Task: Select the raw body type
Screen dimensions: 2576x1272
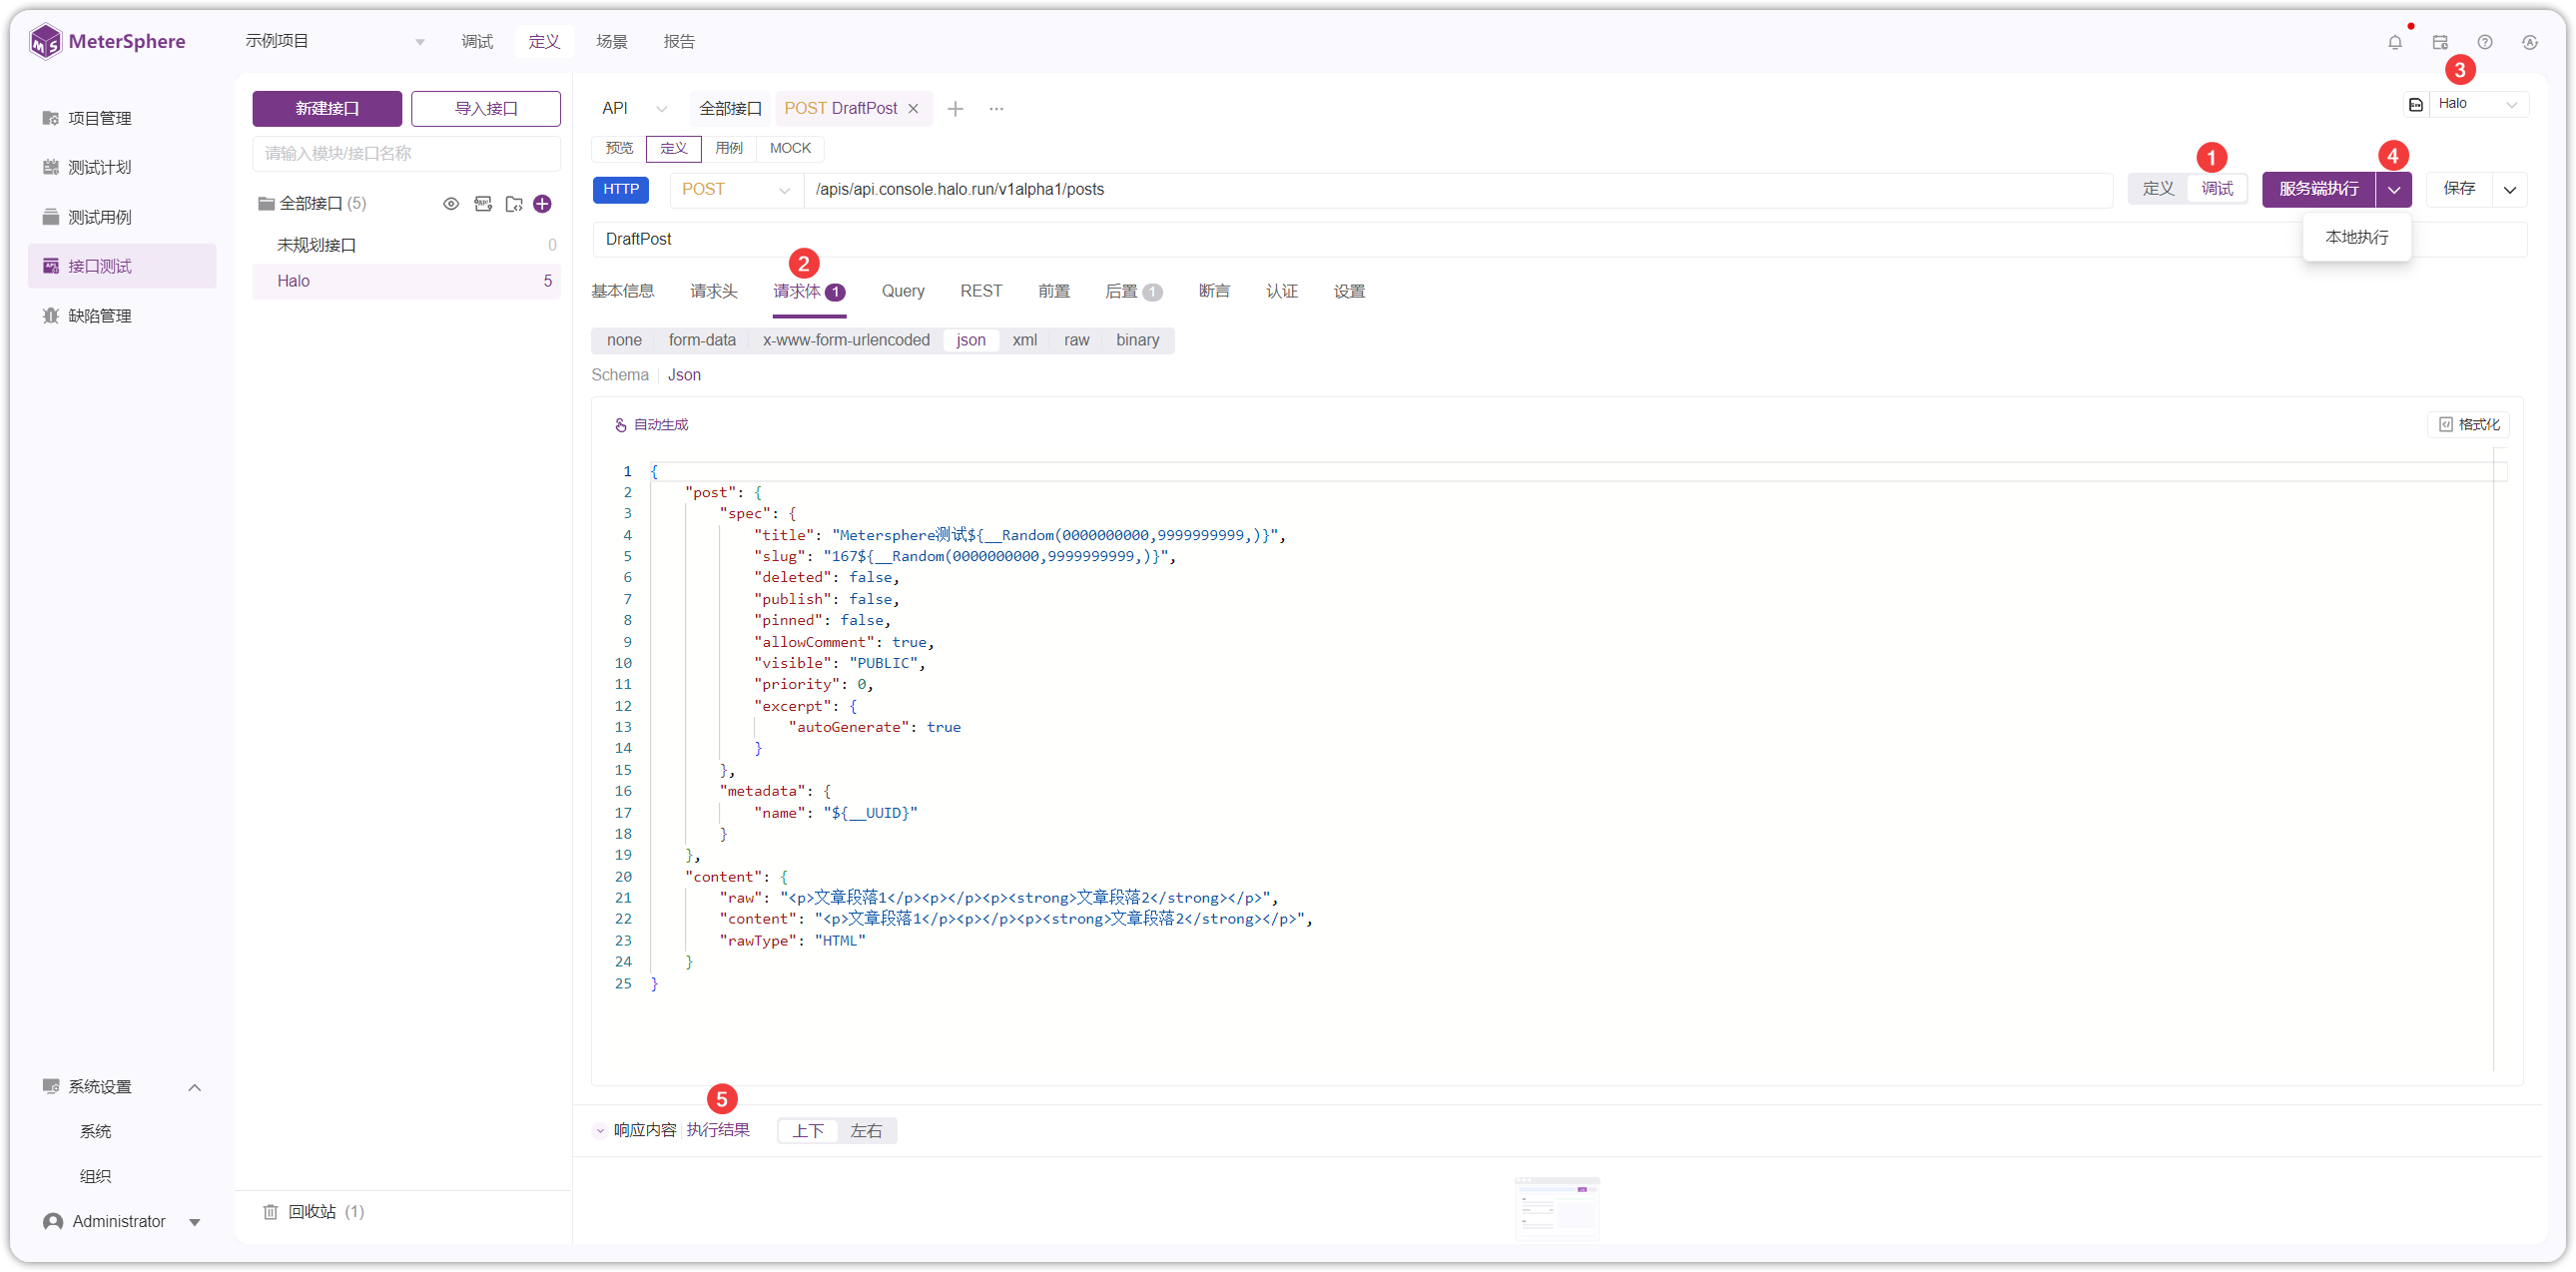Action: click(1077, 340)
